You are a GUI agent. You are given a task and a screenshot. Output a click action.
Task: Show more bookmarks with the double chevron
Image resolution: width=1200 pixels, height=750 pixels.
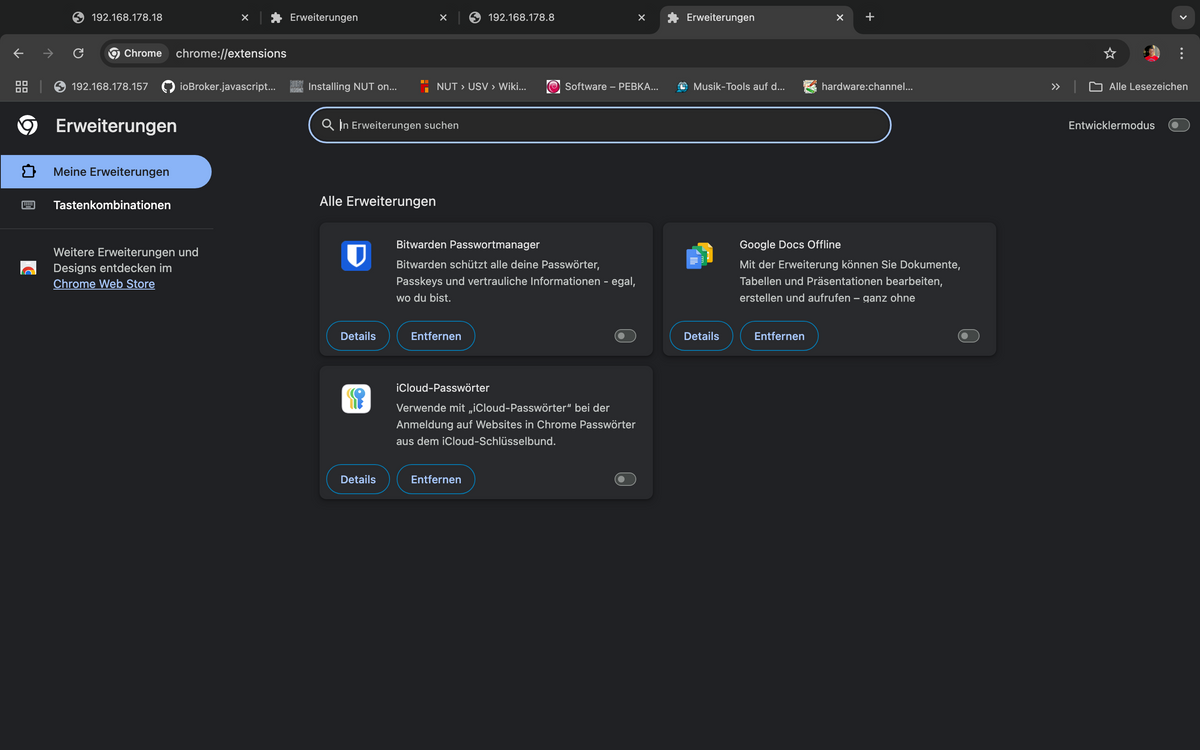point(1055,87)
